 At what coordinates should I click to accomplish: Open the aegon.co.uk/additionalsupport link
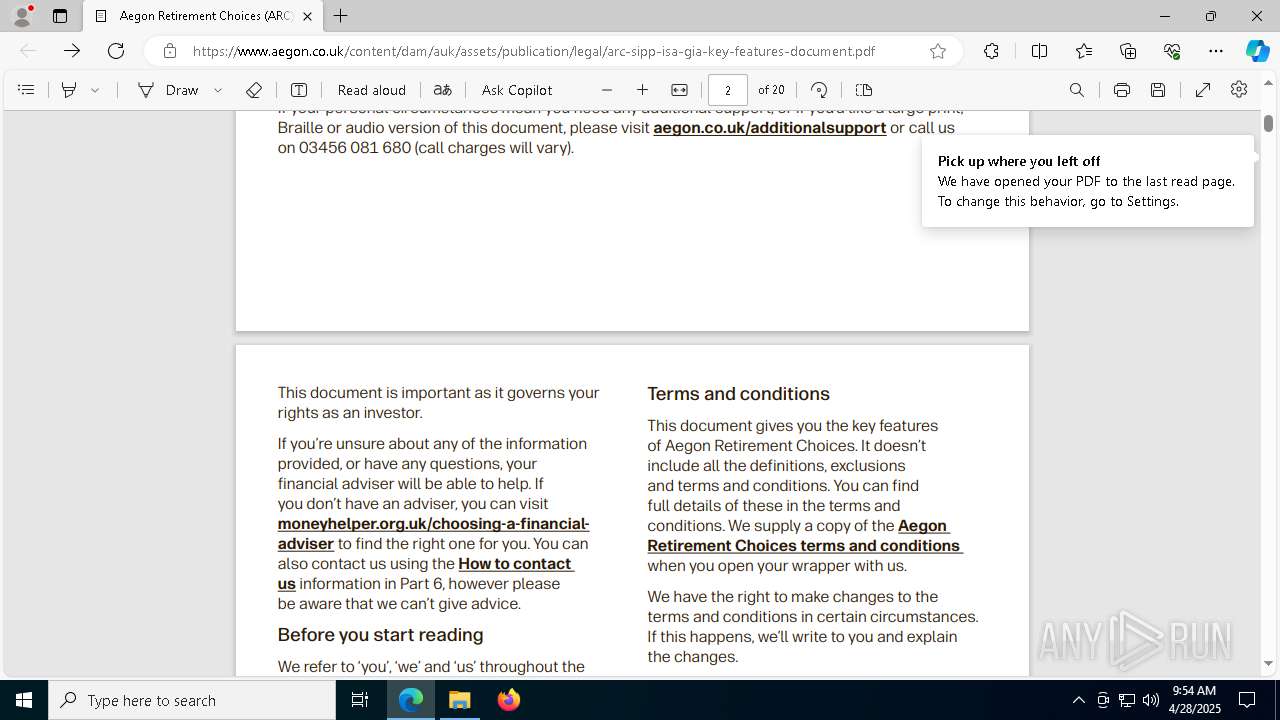[770, 128]
